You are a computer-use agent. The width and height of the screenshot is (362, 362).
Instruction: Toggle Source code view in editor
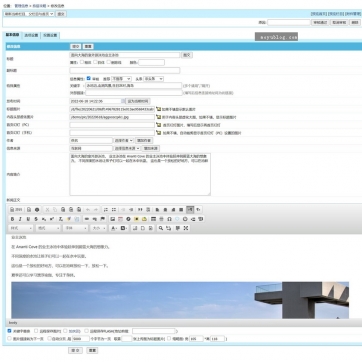[x=16, y=210]
